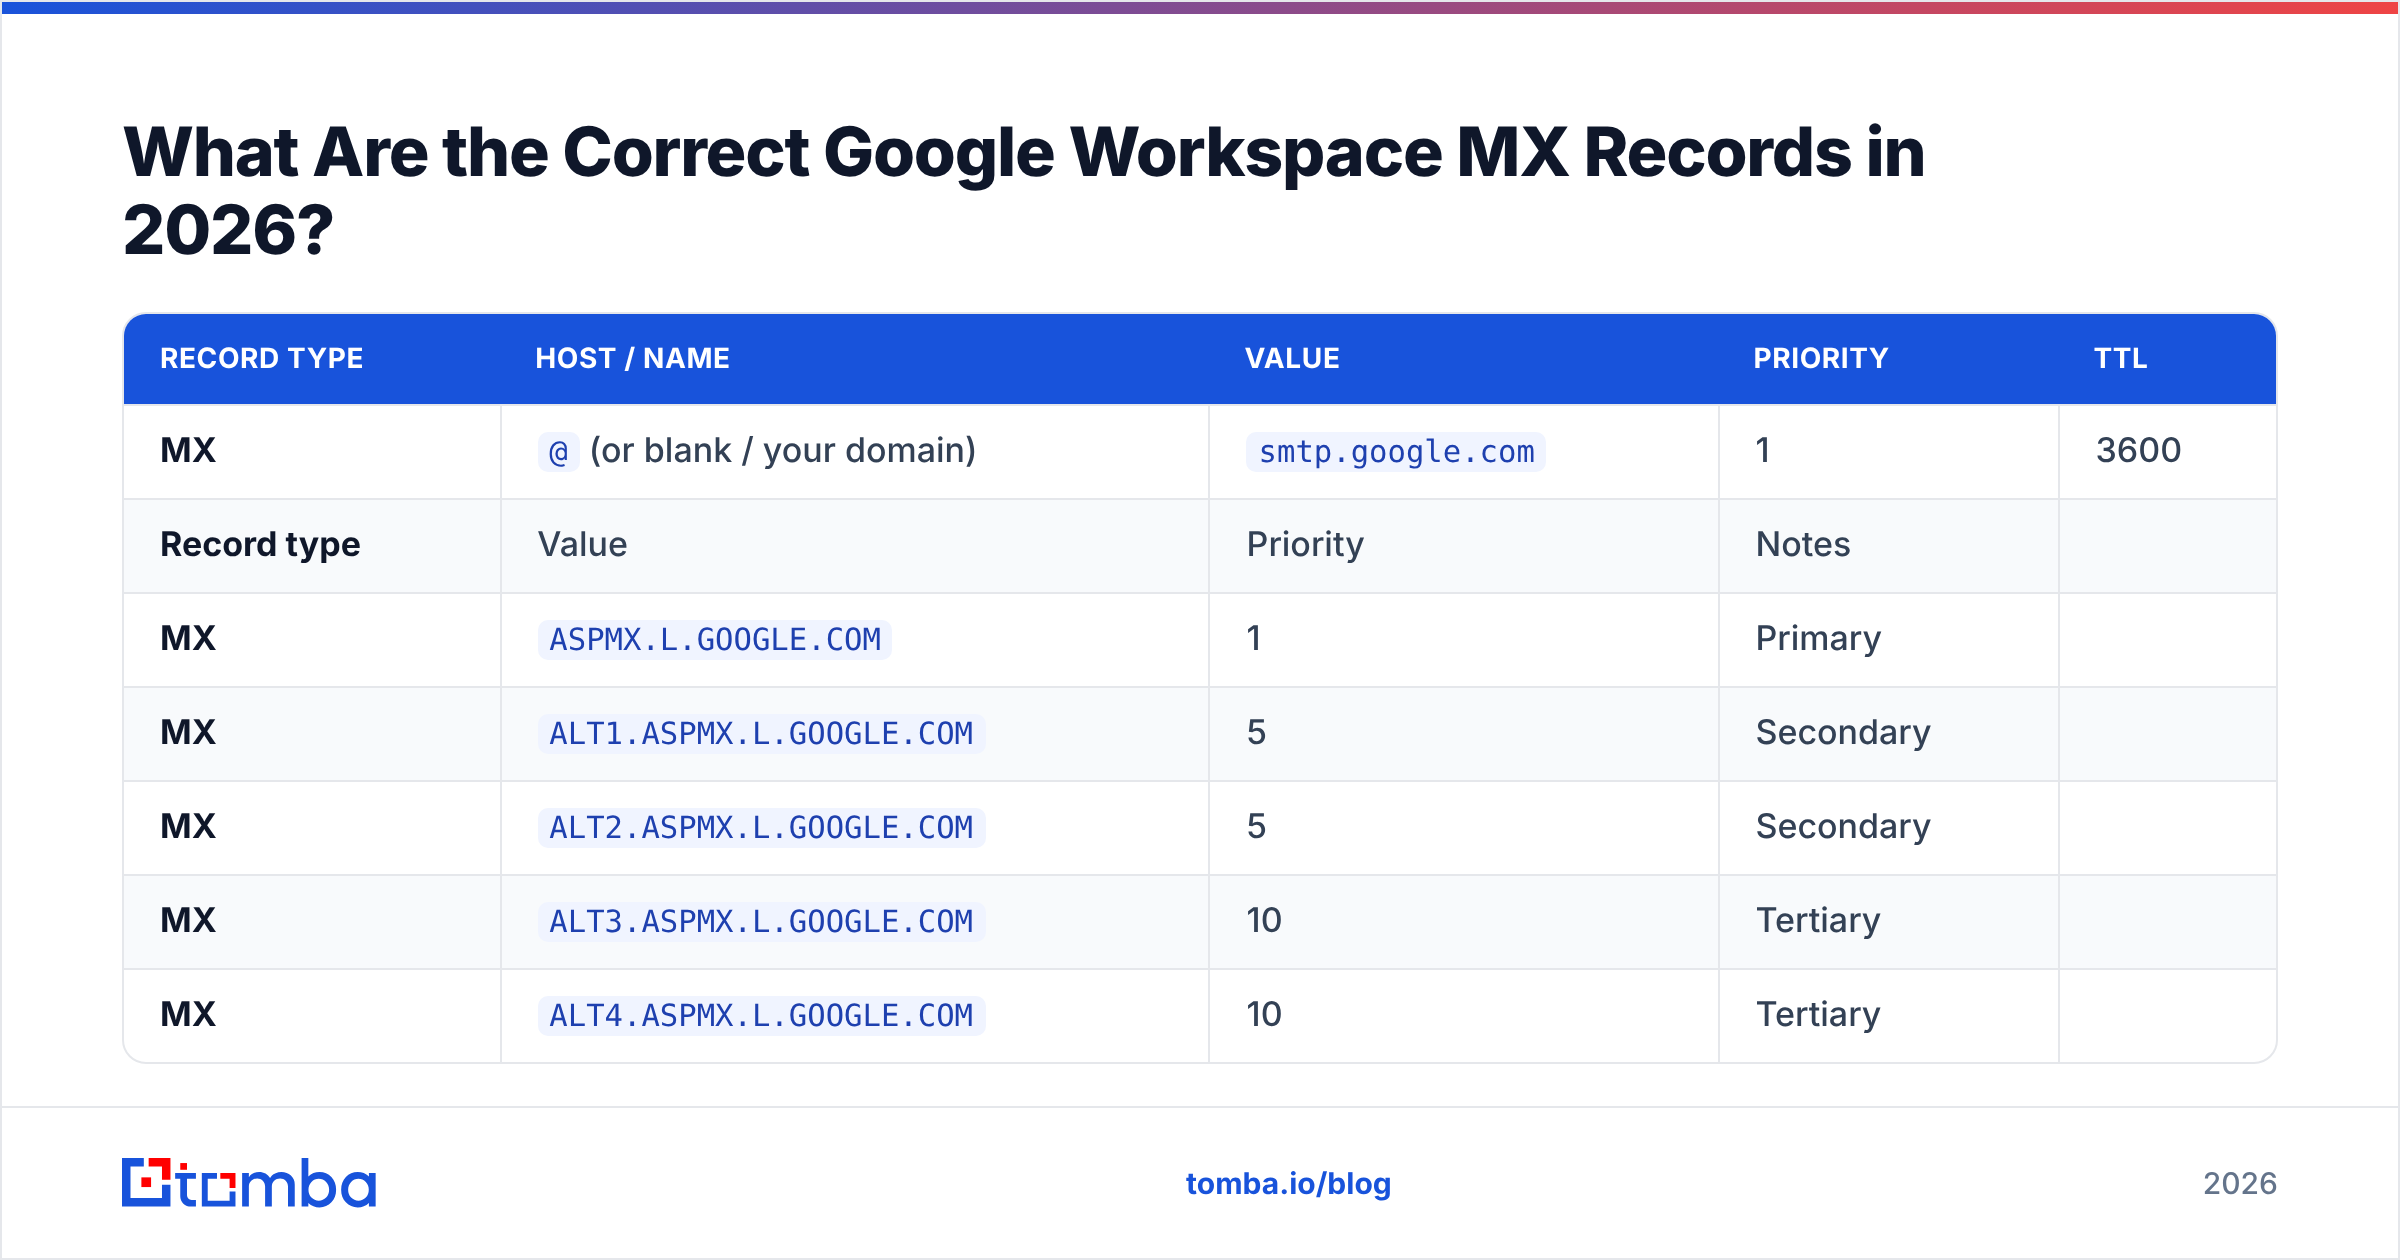Click priority 1 in the ASPMX.L row

(1254, 639)
